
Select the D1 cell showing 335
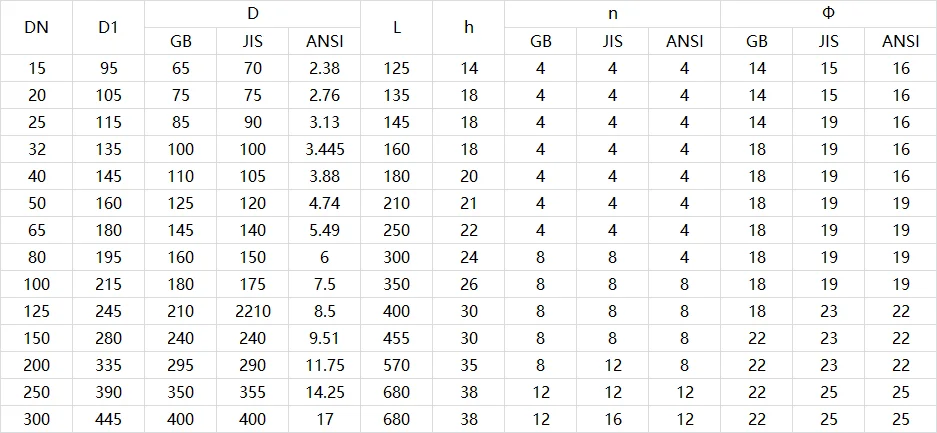(x=109, y=366)
